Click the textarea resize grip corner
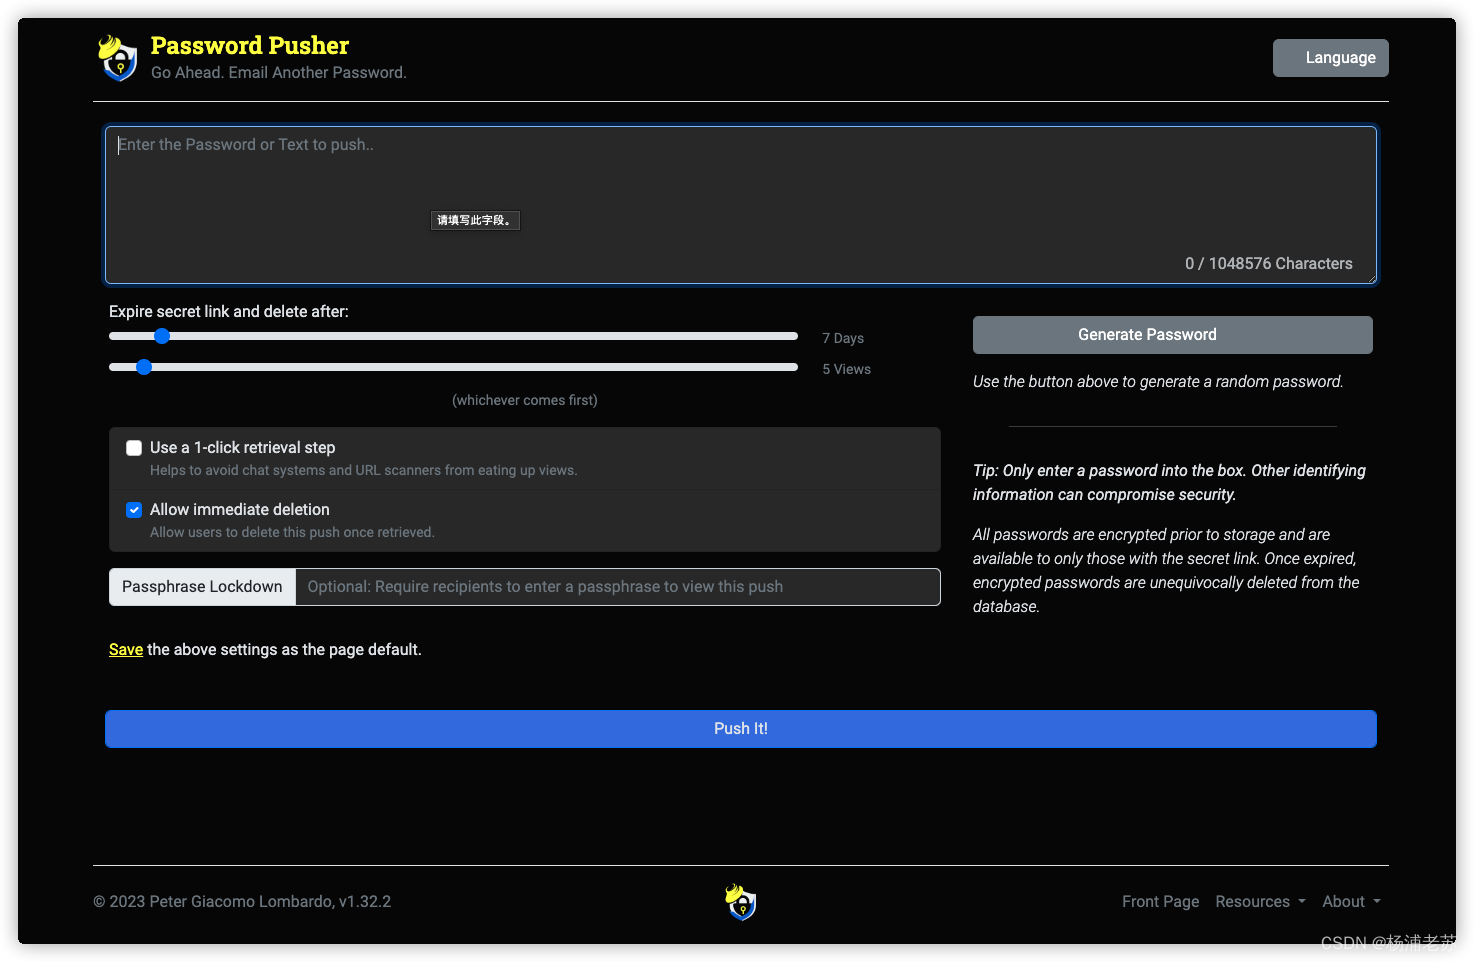 click(x=1370, y=277)
